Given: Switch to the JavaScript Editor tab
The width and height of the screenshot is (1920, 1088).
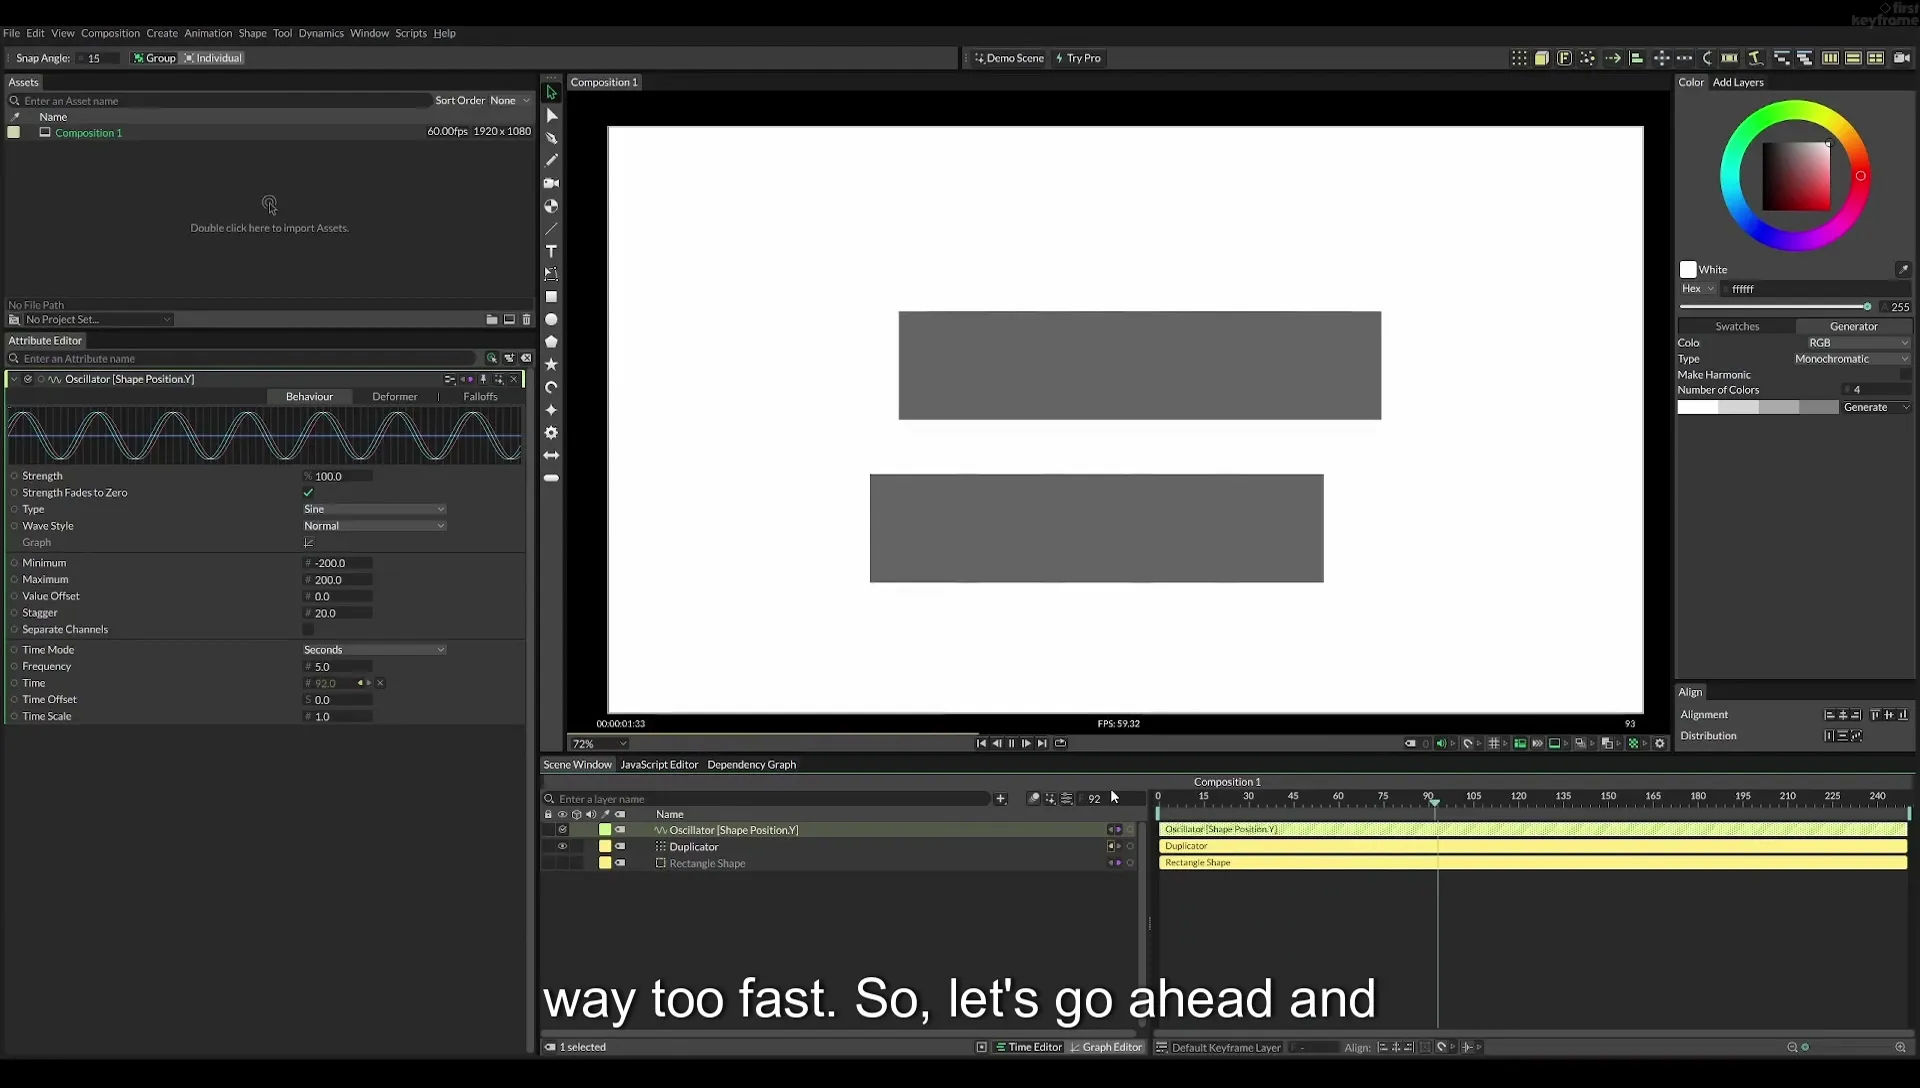Looking at the screenshot, I should pyautogui.click(x=659, y=765).
